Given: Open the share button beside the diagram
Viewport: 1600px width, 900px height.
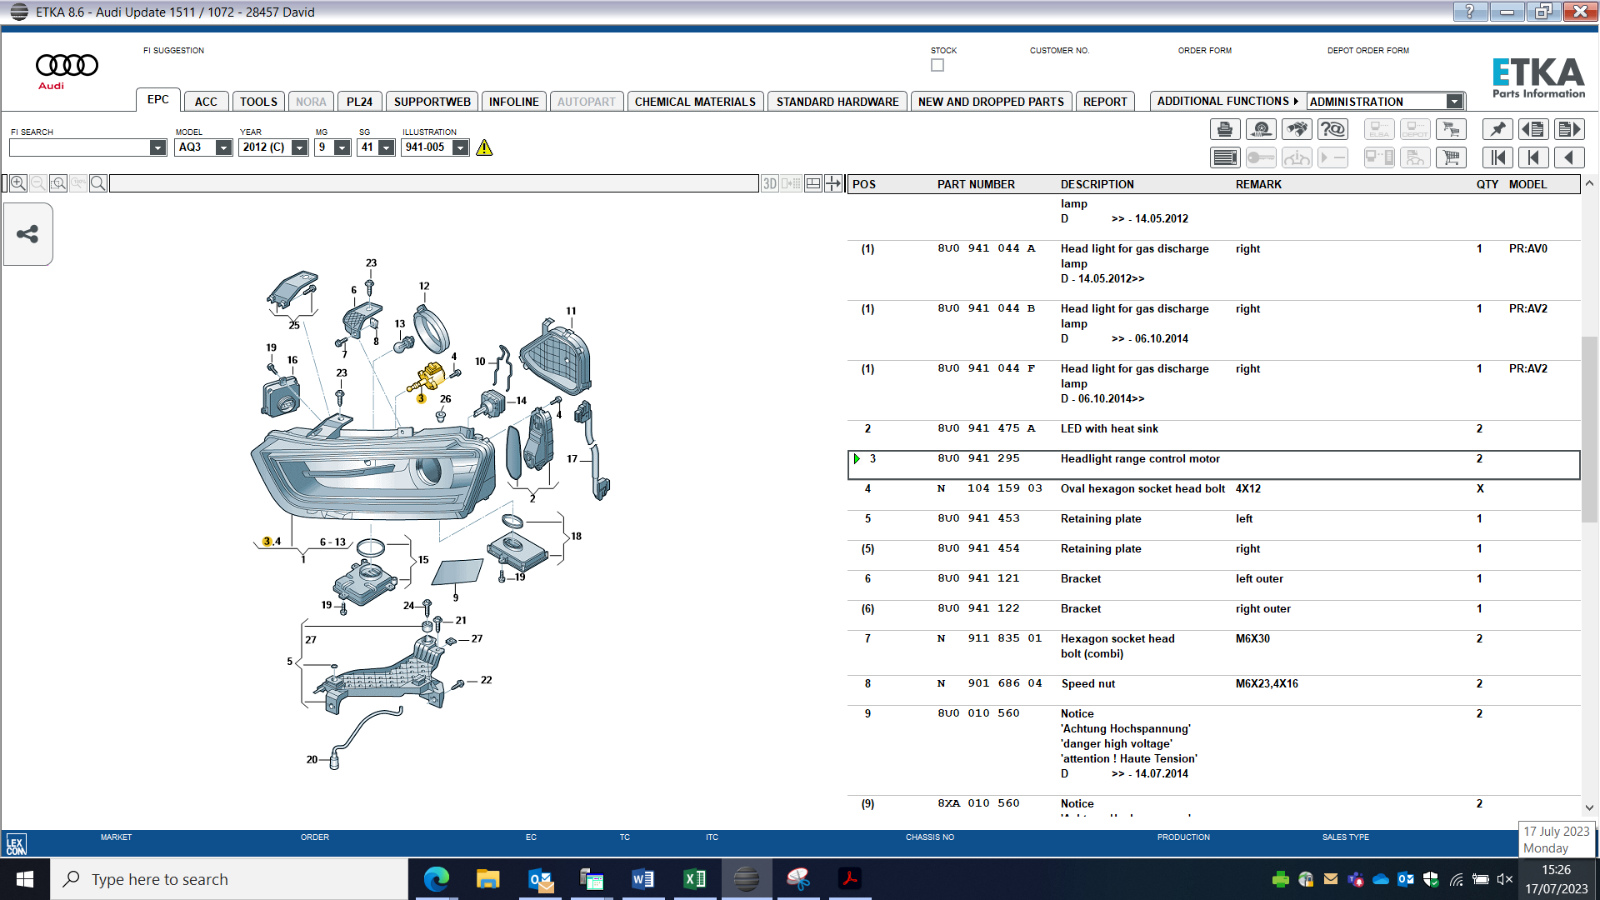Looking at the screenshot, I should click(x=28, y=234).
